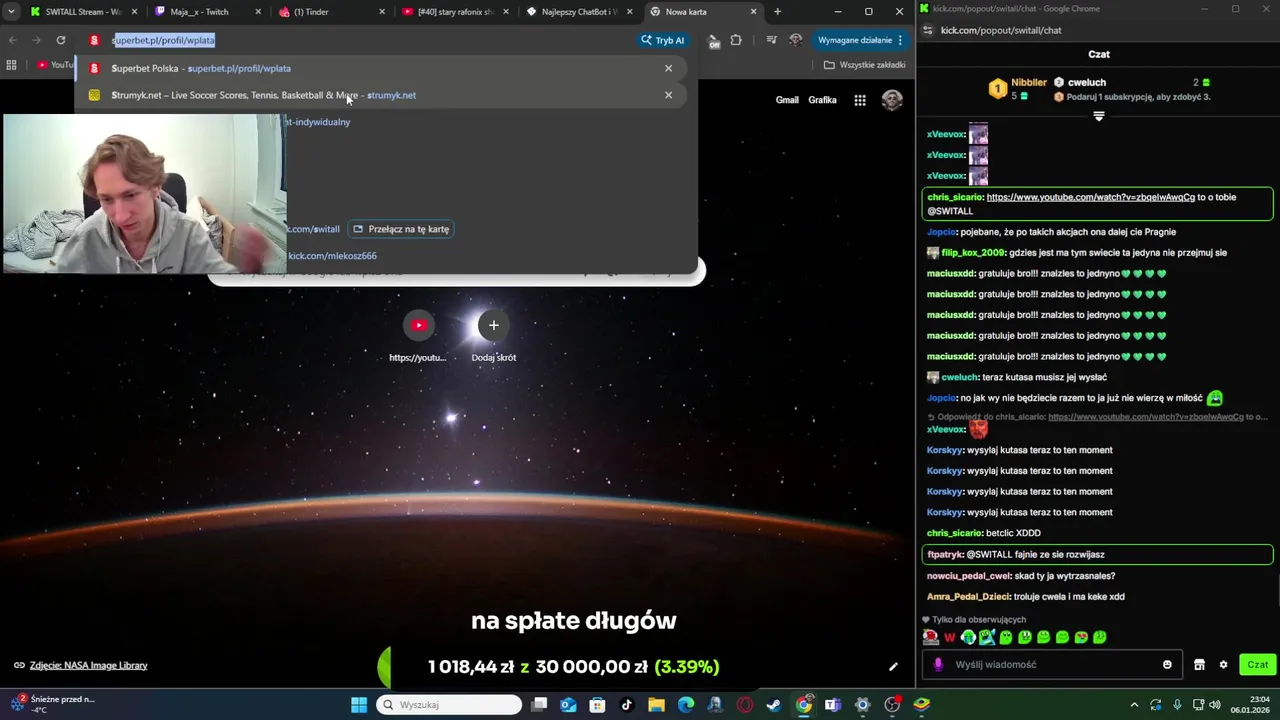View site info icon in chat popup

point(926,30)
